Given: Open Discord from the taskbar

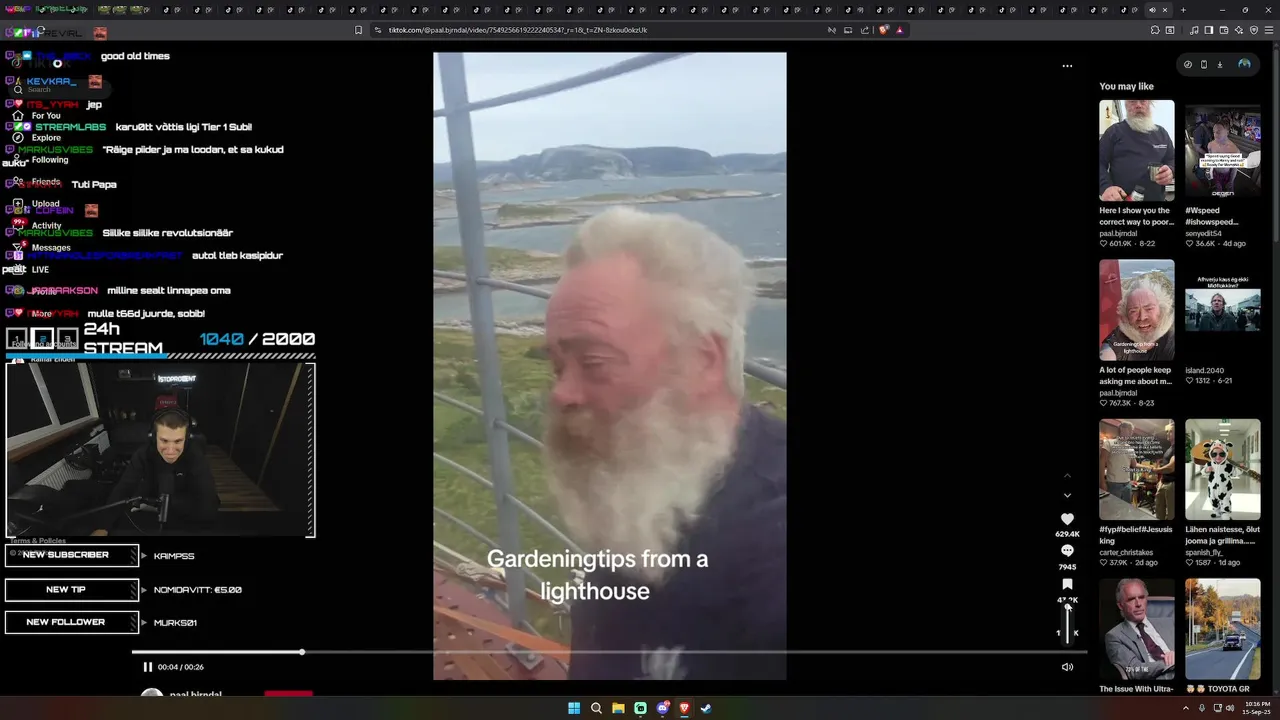Looking at the screenshot, I should (x=662, y=708).
